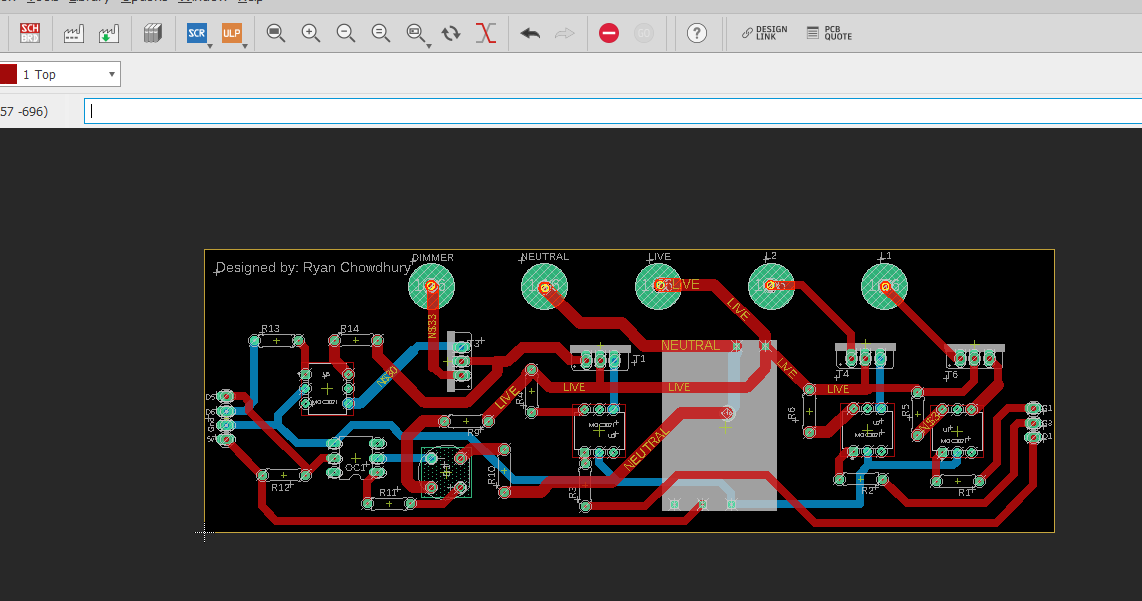
Task: Click the R9 resistor label
Action: [x=474, y=433]
